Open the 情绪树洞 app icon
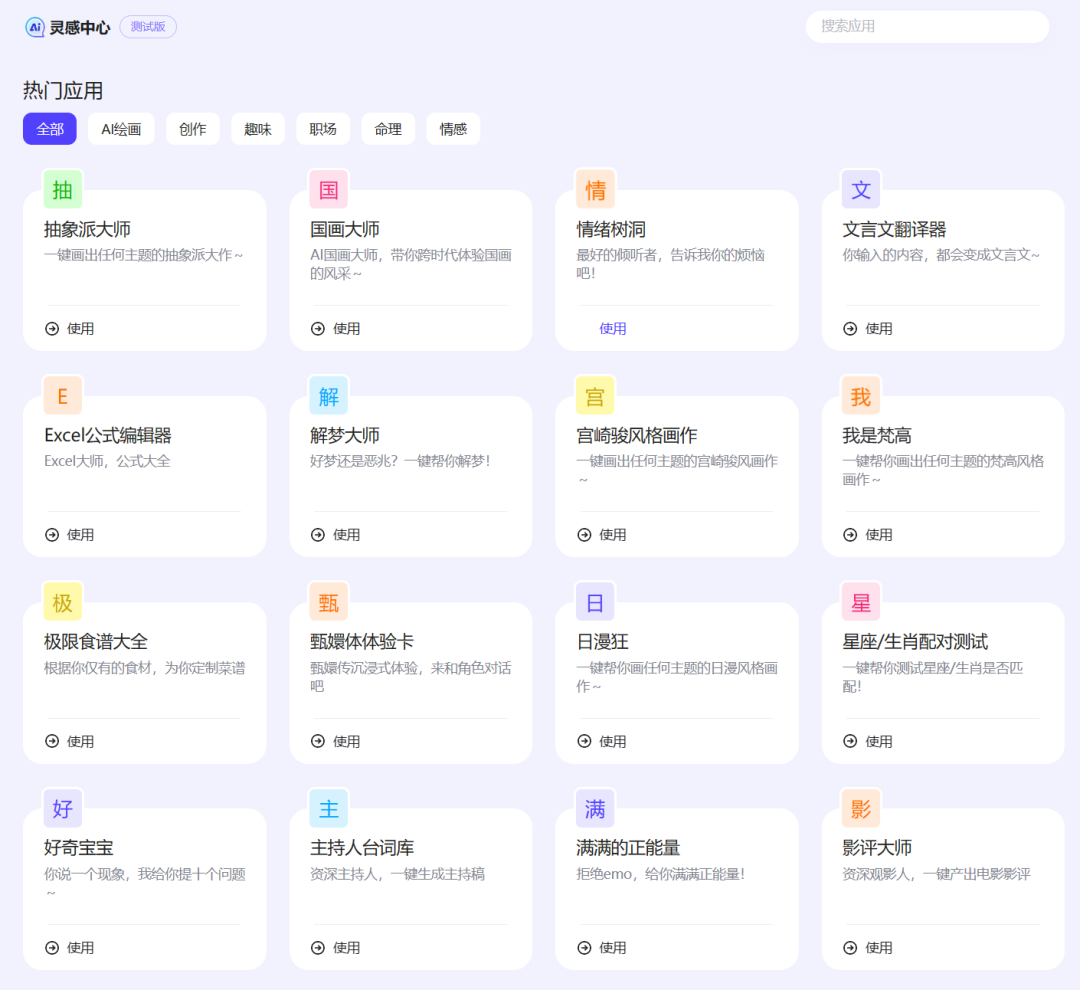Viewport: 1080px width, 990px height. click(595, 190)
